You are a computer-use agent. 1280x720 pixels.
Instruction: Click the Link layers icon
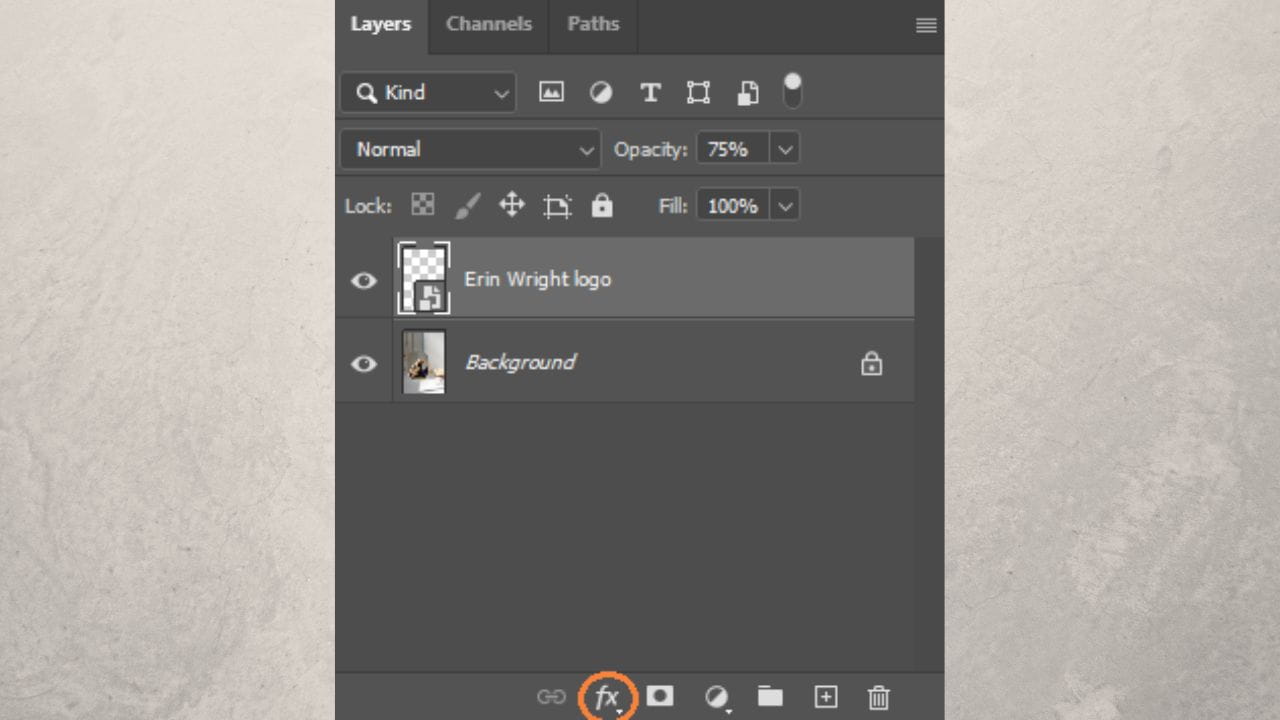[x=551, y=697]
